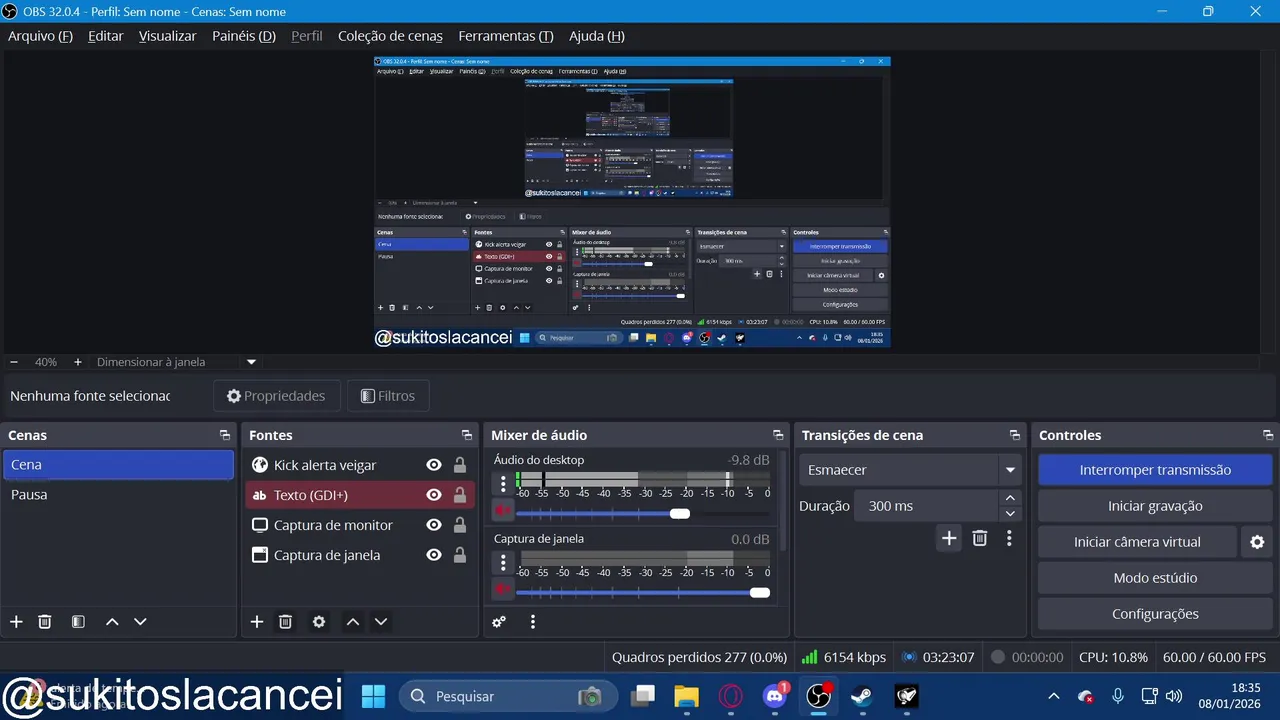Pop out the Controles dock
This screenshot has height=720, width=1280.
(1268, 436)
